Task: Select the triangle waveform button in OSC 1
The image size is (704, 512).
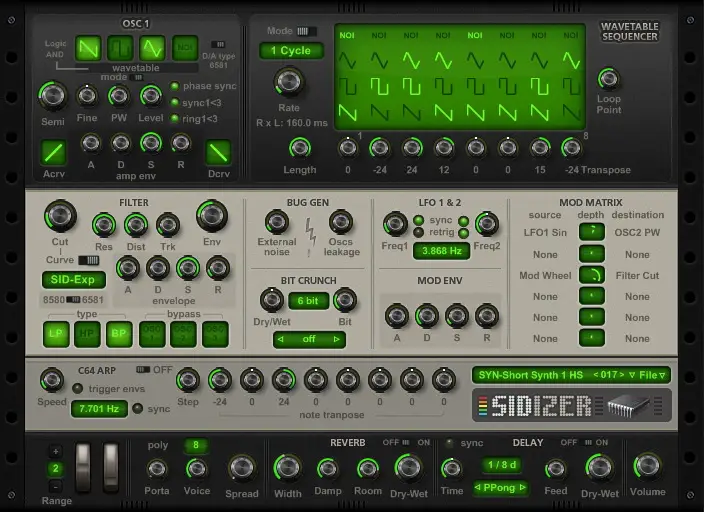Action: tap(152, 48)
